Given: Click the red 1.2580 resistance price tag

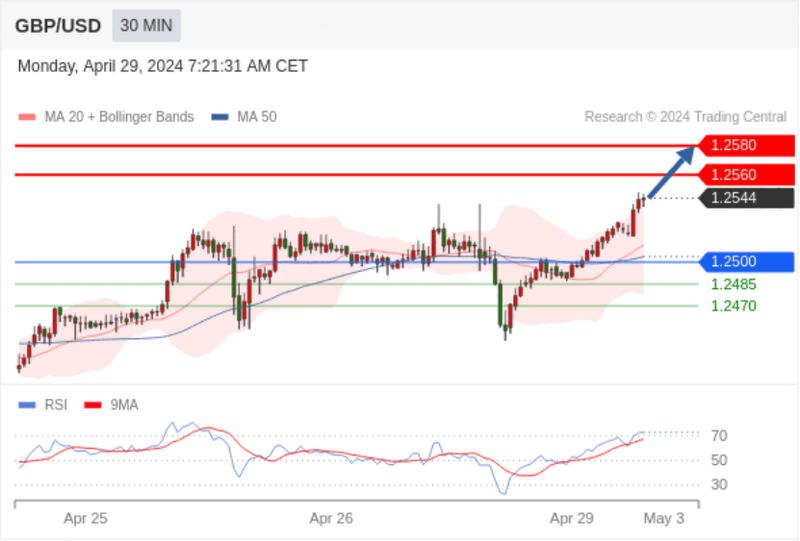Looking at the screenshot, I should [x=746, y=145].
